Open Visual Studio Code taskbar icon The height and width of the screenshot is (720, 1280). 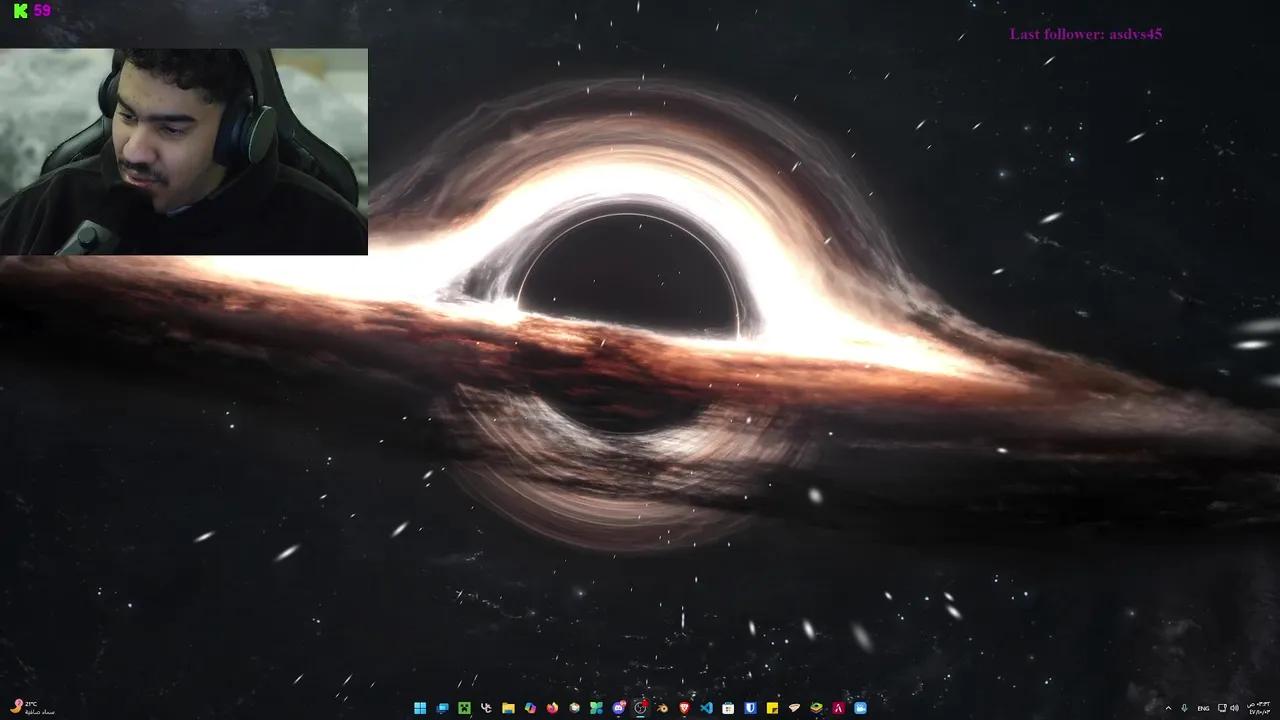click(706, 708)
